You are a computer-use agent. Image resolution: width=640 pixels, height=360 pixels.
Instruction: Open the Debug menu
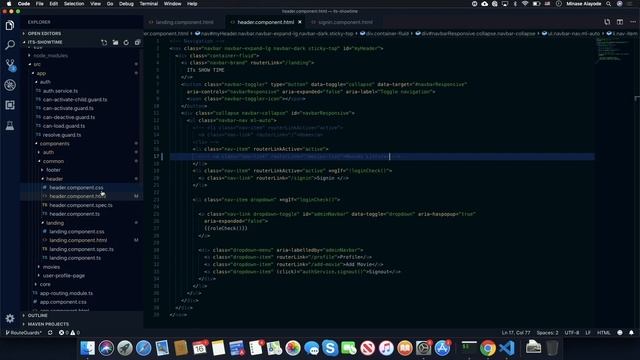126,4
